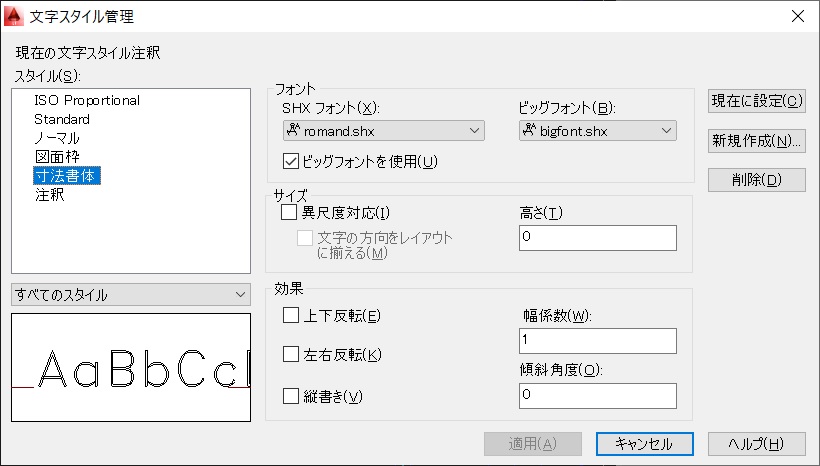The height and width of the screenshot is (466, 820).
Task: Expand the ビッグフォント dropdown list
Action: point(598,131)
